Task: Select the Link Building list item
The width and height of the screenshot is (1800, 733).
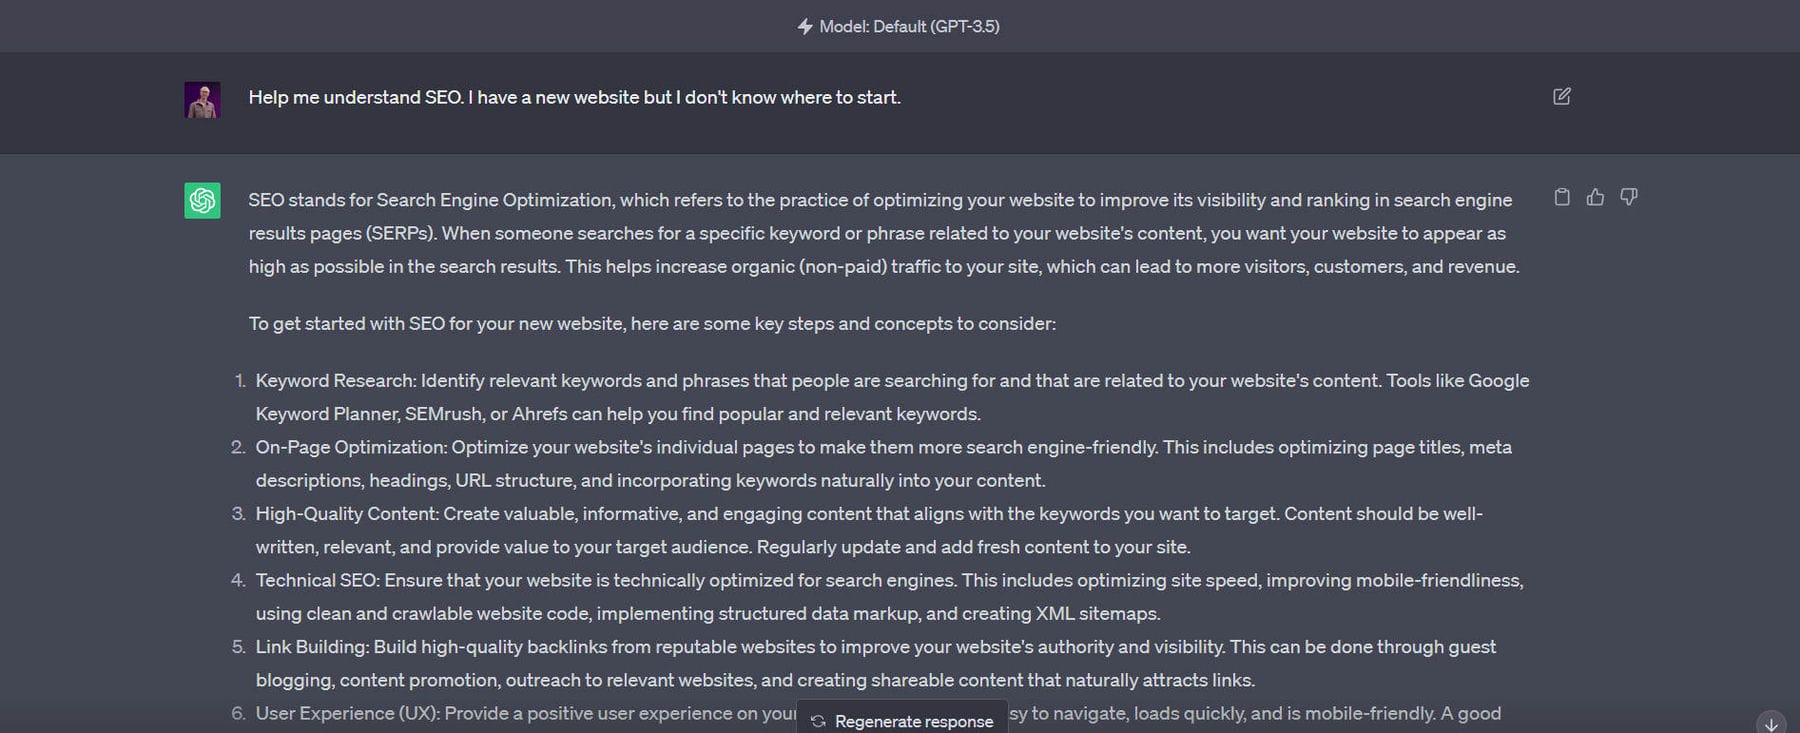Action: coord(875,663)
